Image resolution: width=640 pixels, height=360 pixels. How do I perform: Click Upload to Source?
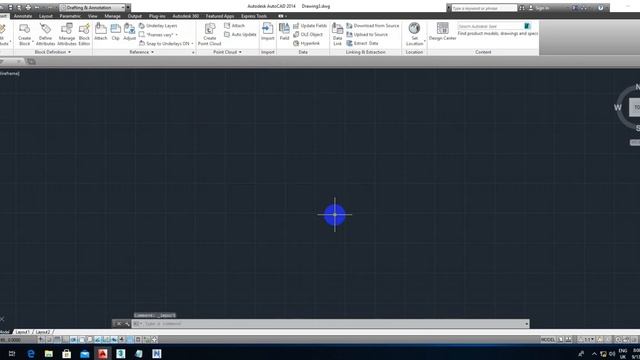[x=367, y=35]
